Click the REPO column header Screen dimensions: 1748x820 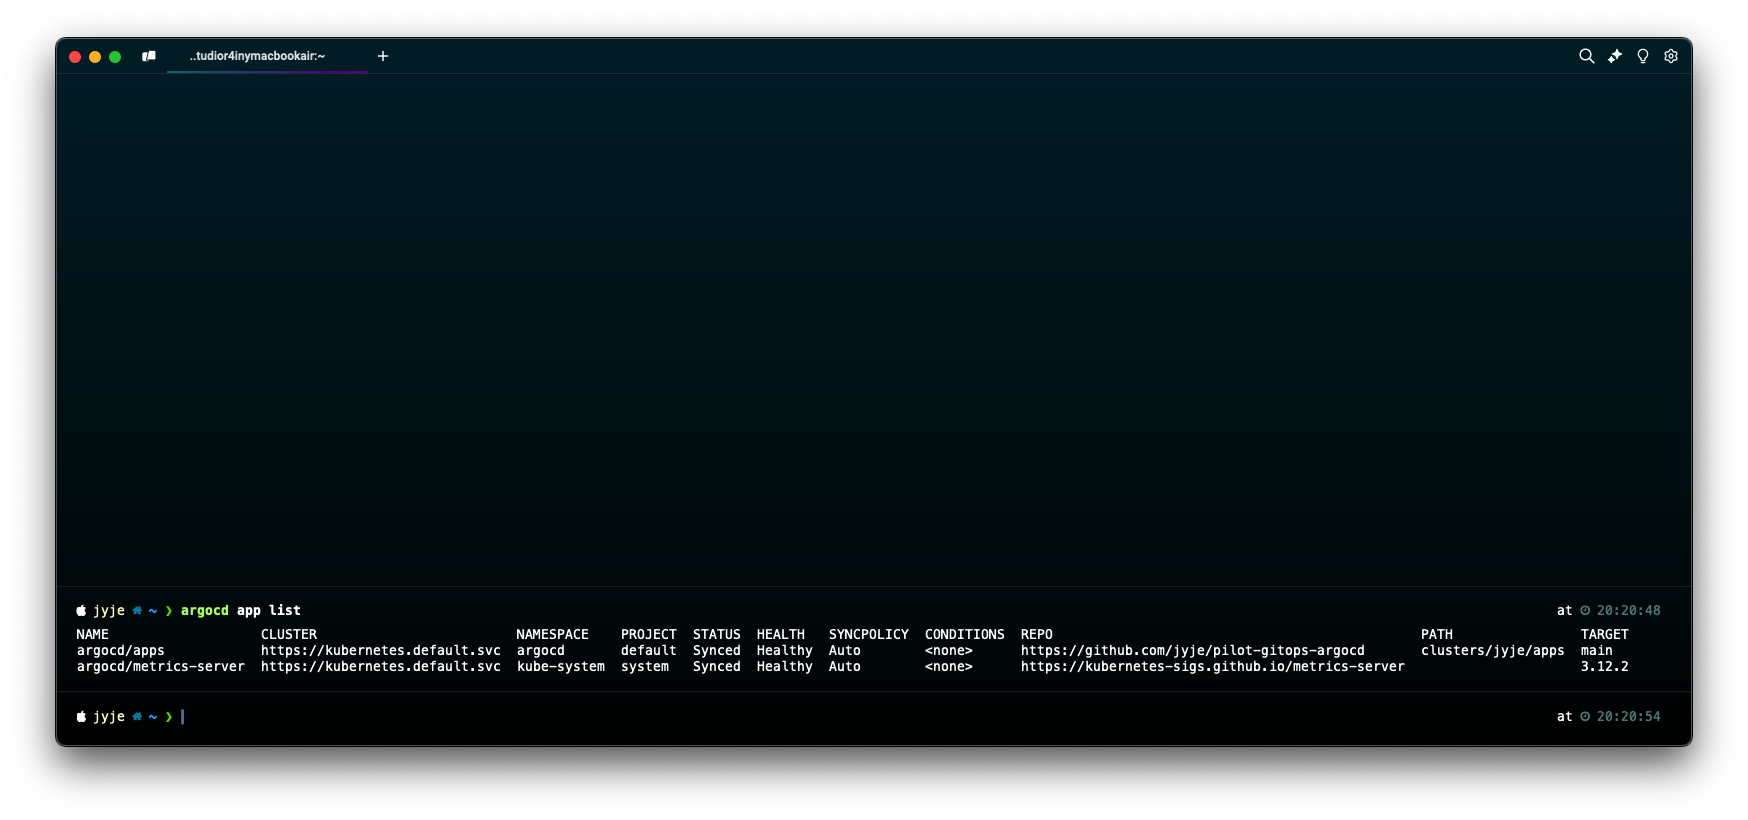1037,634
